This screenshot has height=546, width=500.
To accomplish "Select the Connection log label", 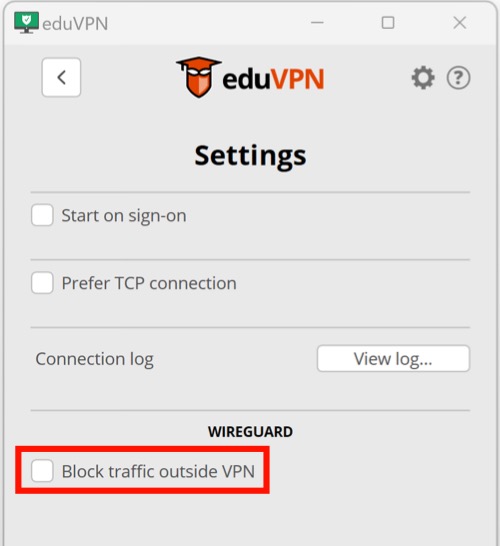I will pyautogui.click(x=94, y=359).
